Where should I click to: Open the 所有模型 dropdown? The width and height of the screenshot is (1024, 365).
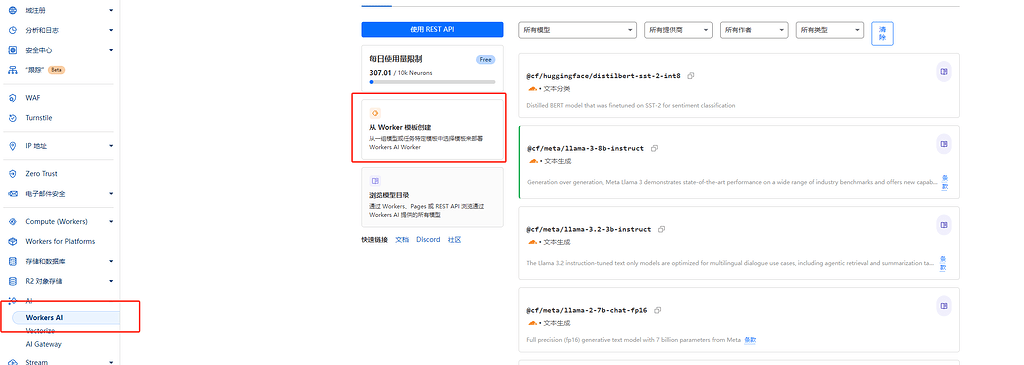pyautogui.click(x=577, y=30)
